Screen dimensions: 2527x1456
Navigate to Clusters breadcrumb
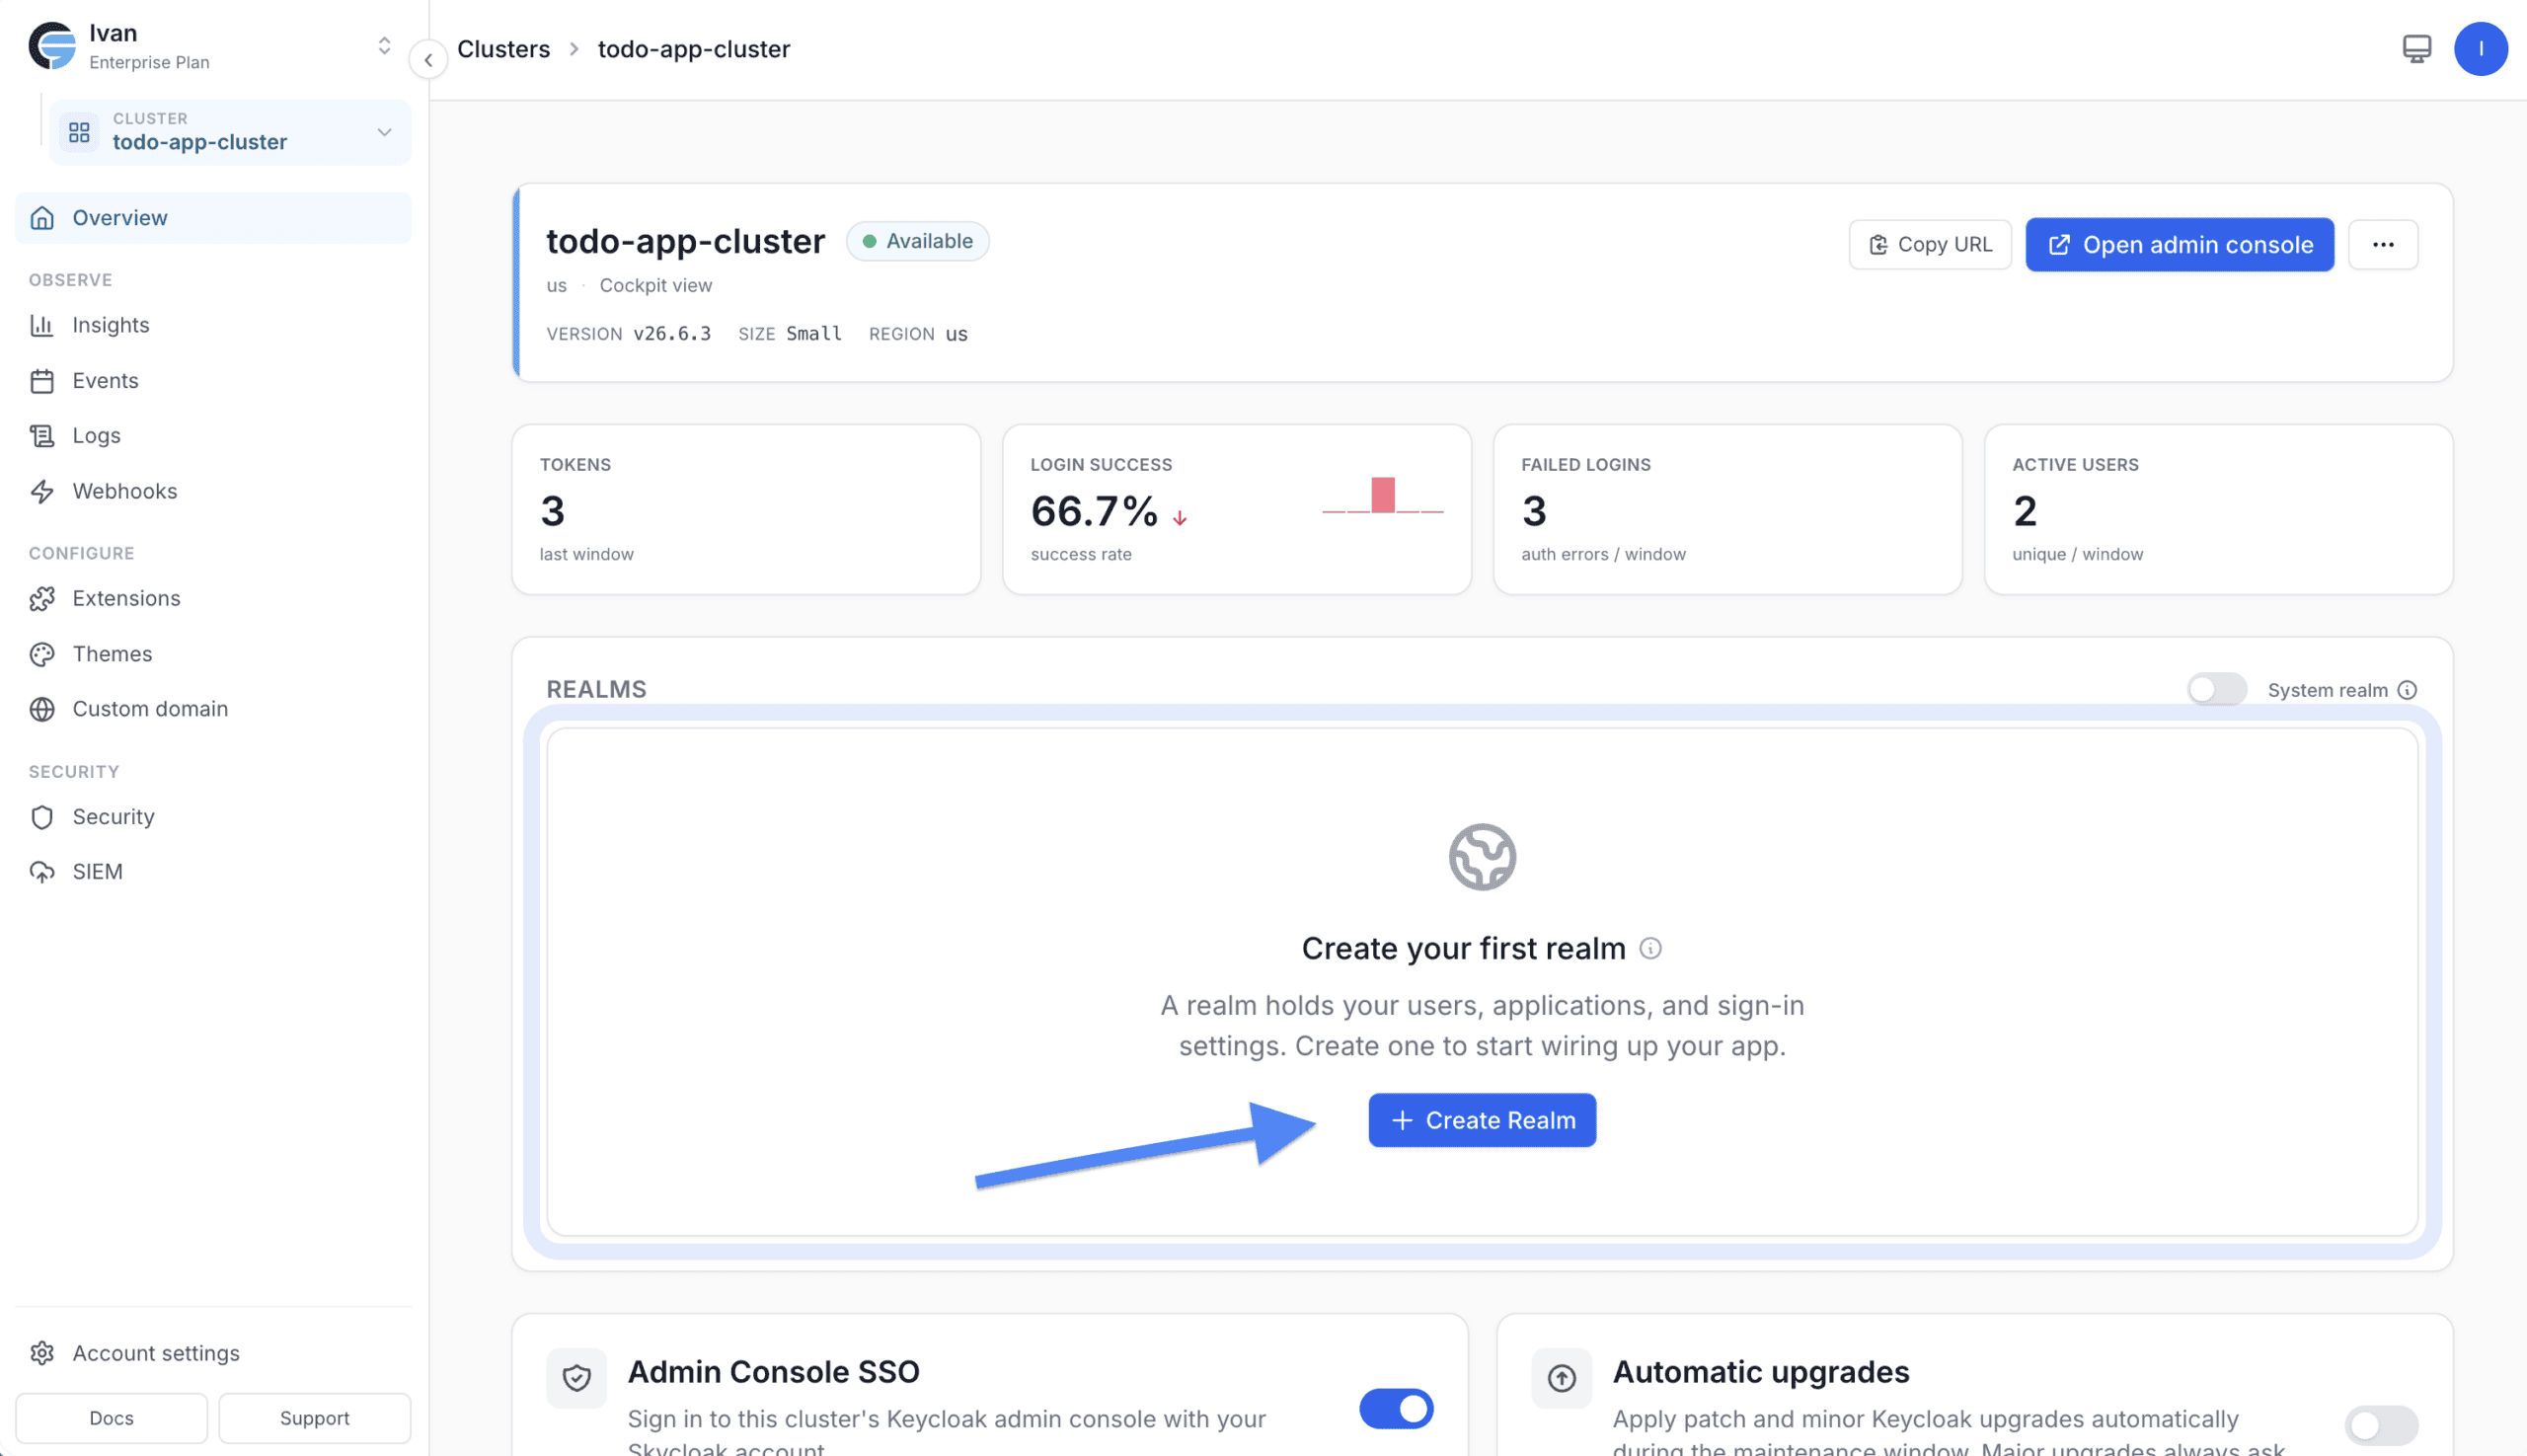click(x=503, y=49)
